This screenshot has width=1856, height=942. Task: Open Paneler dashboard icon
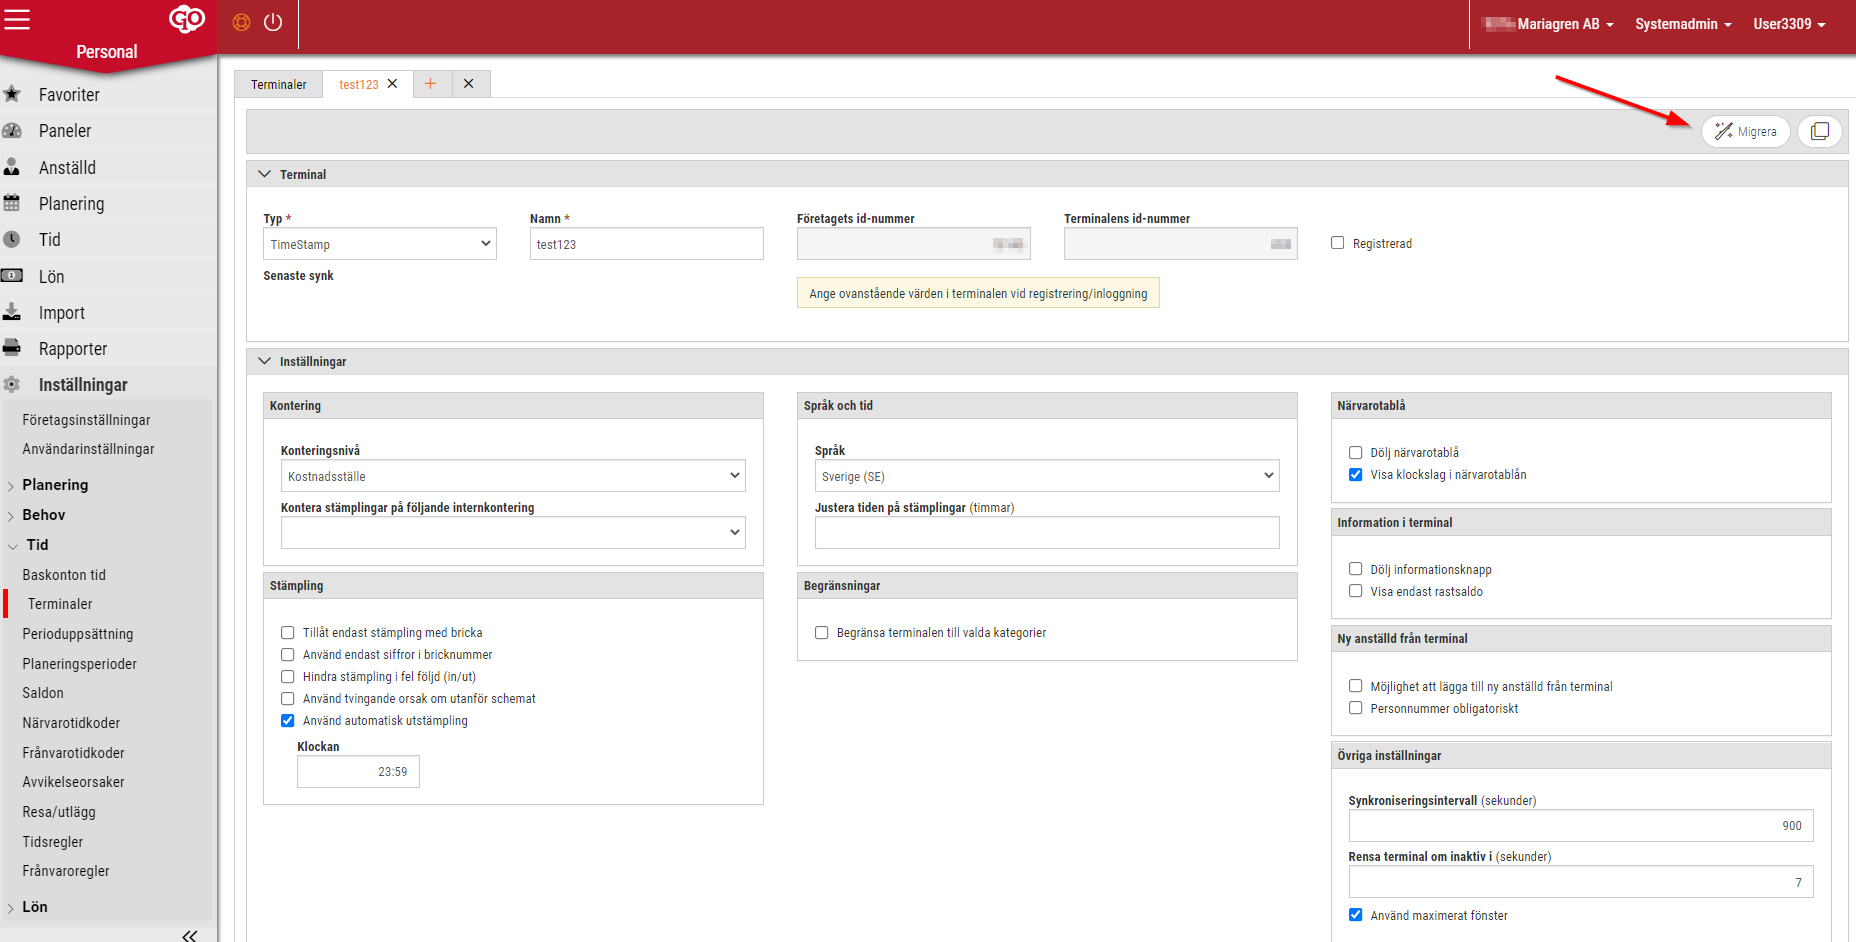coord(12,131)
